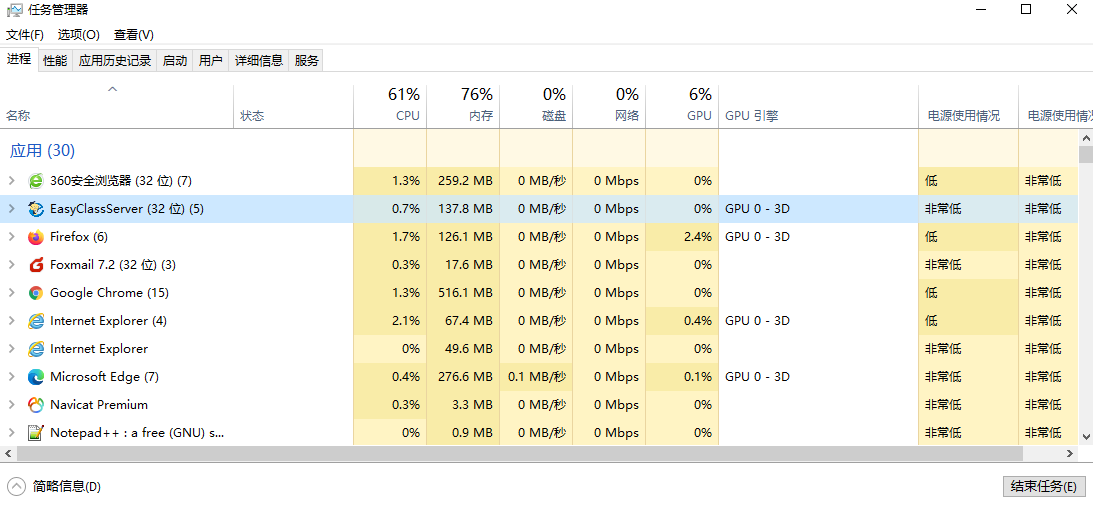Viewport: 1093px width, 509px height.
Task: Click GPU 0 - 3D in the EasyClassServer row
Action: [x=757, y=209]
